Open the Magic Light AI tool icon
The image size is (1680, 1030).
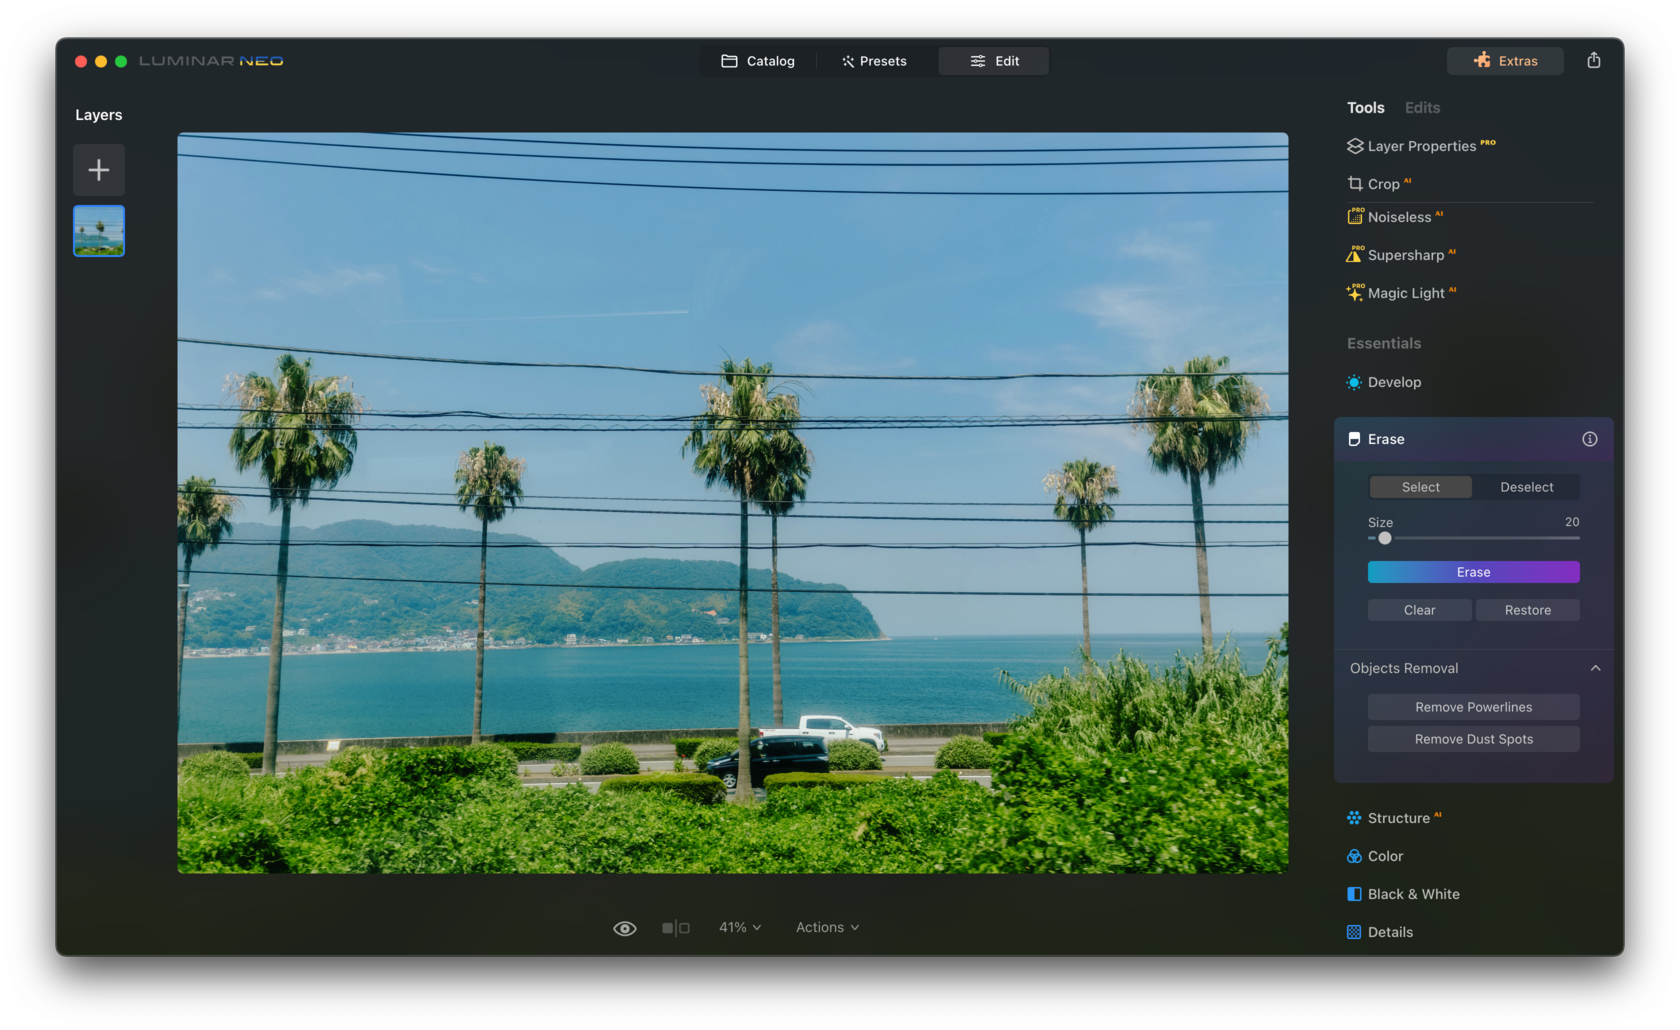point(1355,293)
